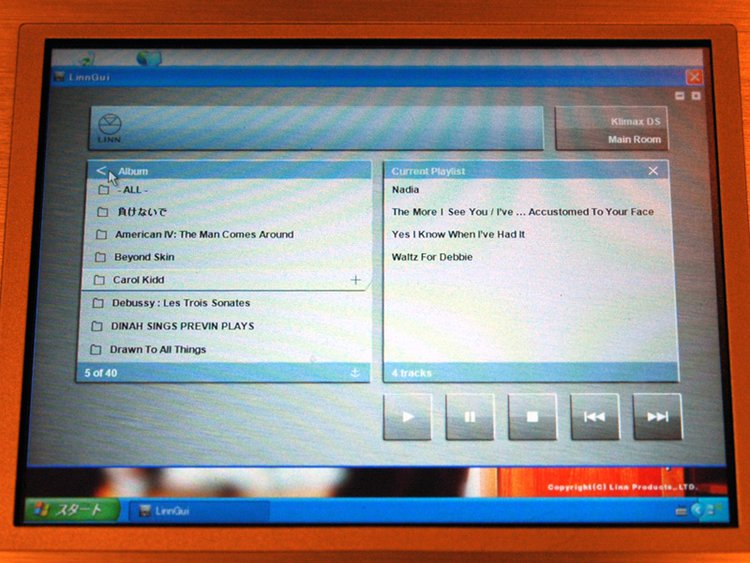Open 'DINAH SINGS PREVIN PLAYS' album

(181, 326)
